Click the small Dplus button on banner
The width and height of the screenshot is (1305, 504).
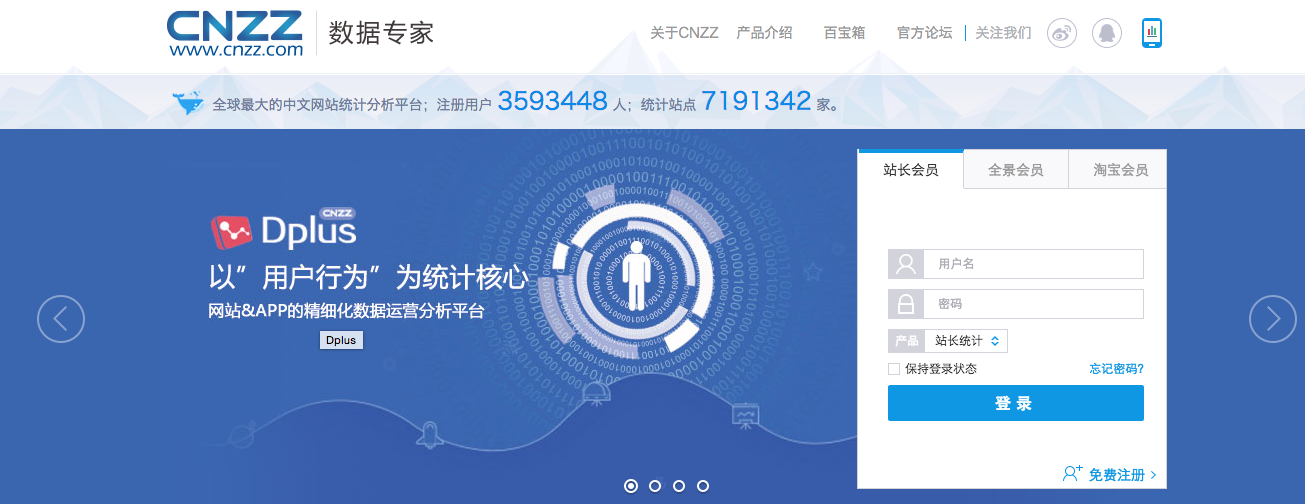(x=341, y=340)
